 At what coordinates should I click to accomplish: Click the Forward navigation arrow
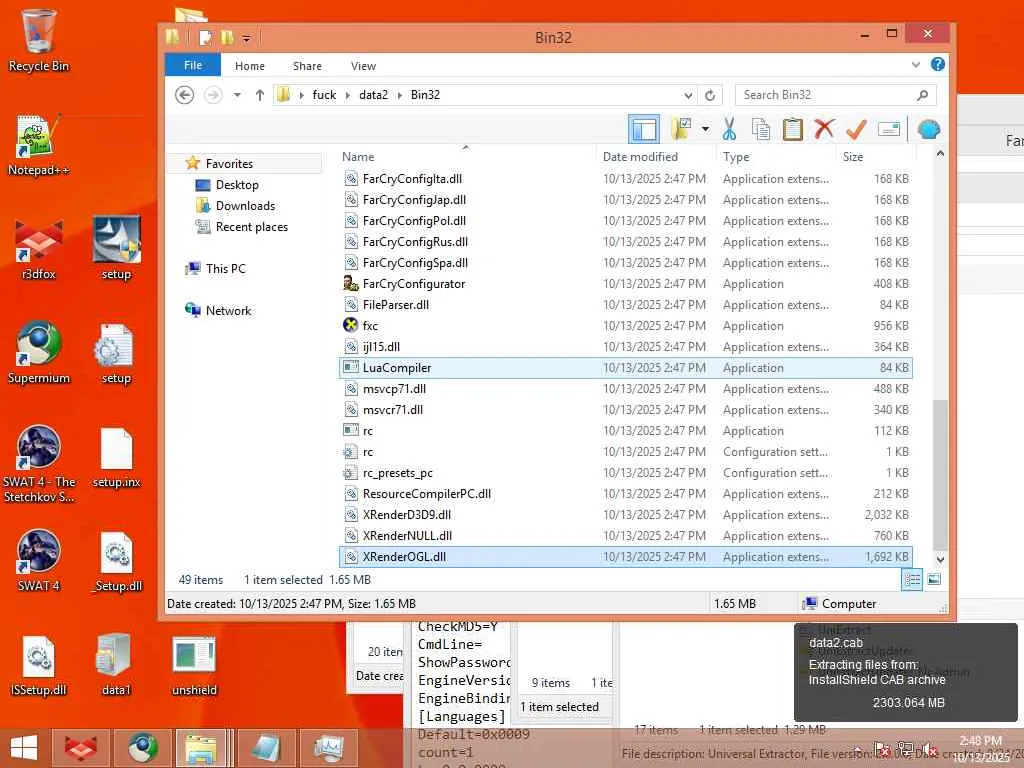(213, 95)
